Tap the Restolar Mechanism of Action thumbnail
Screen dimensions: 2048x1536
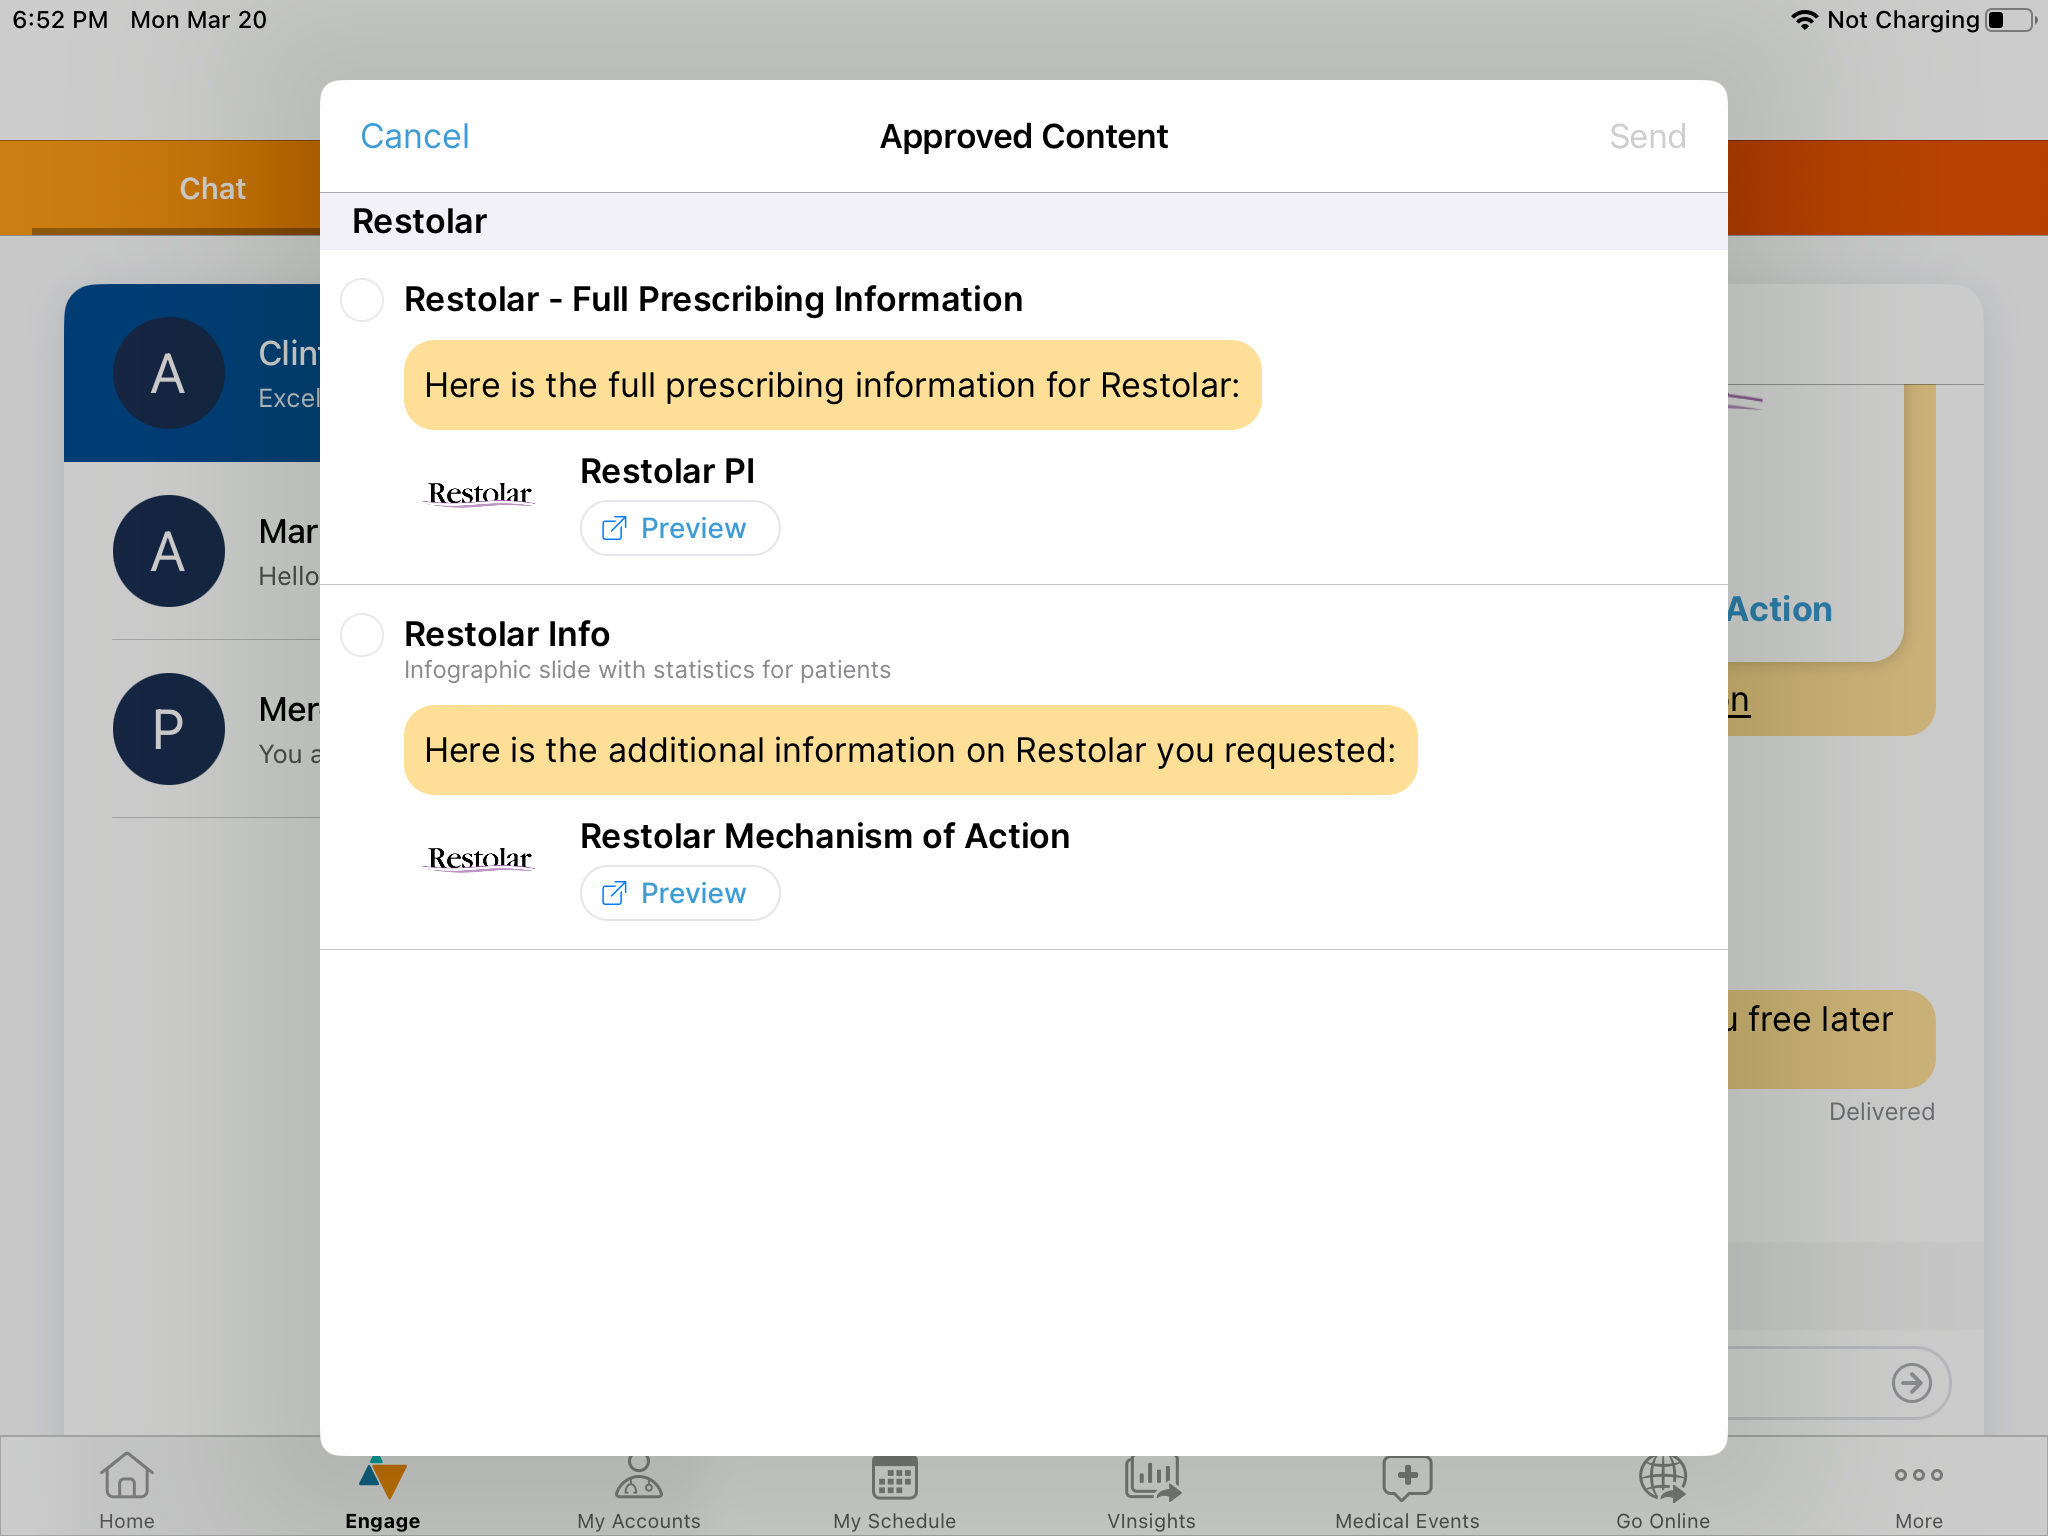(479, 858)
